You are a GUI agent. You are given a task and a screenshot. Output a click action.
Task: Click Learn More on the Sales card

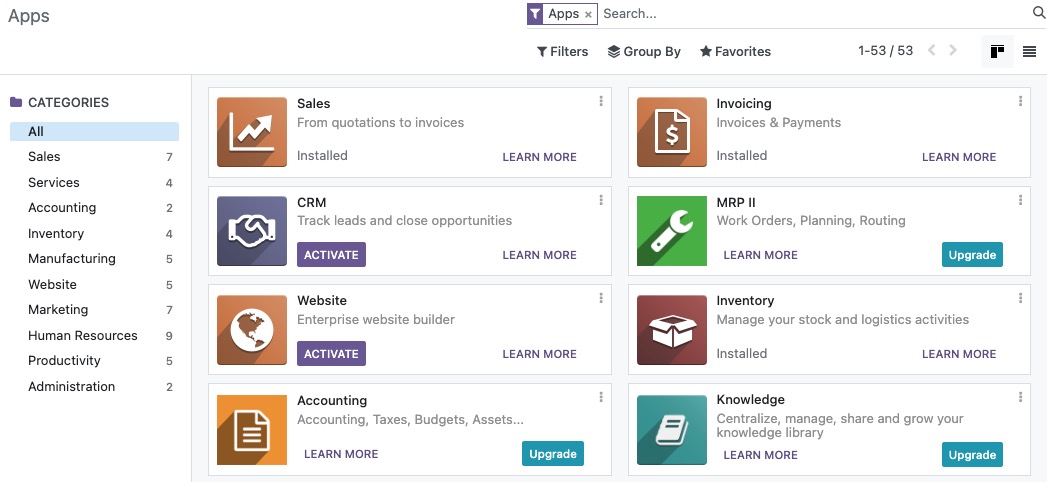tap(540, 157)
